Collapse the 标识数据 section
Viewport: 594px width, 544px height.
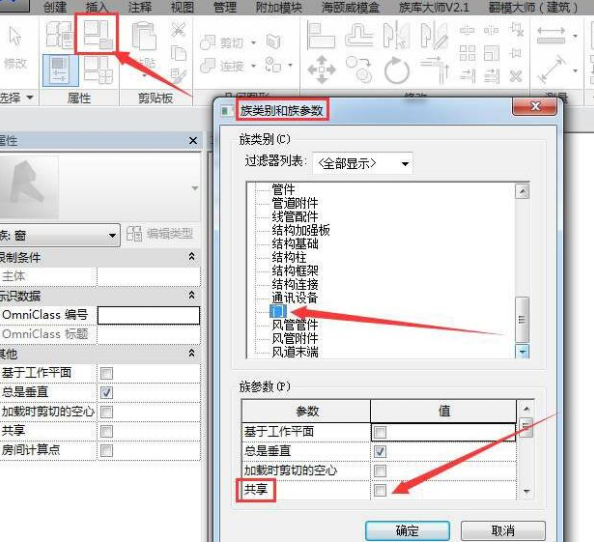pyautogui.click(x=192, y=295)
